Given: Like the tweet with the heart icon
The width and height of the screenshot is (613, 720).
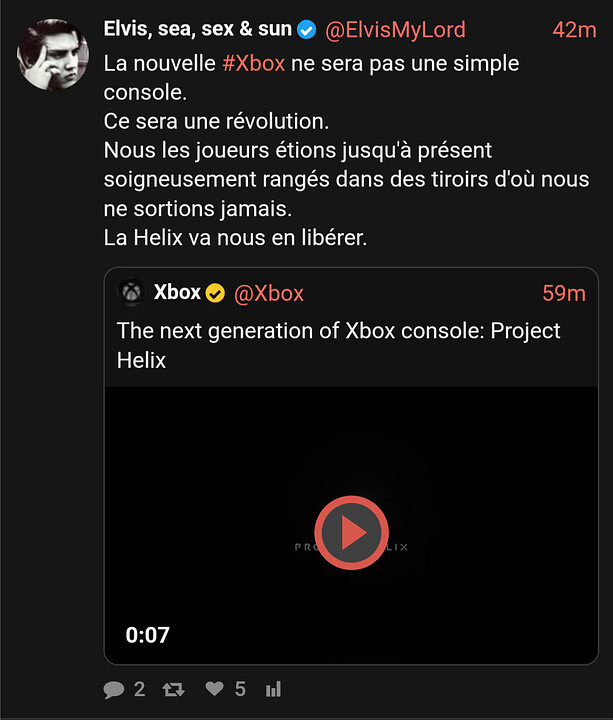Looking at the screenshot, I should [x=214, y=689].
